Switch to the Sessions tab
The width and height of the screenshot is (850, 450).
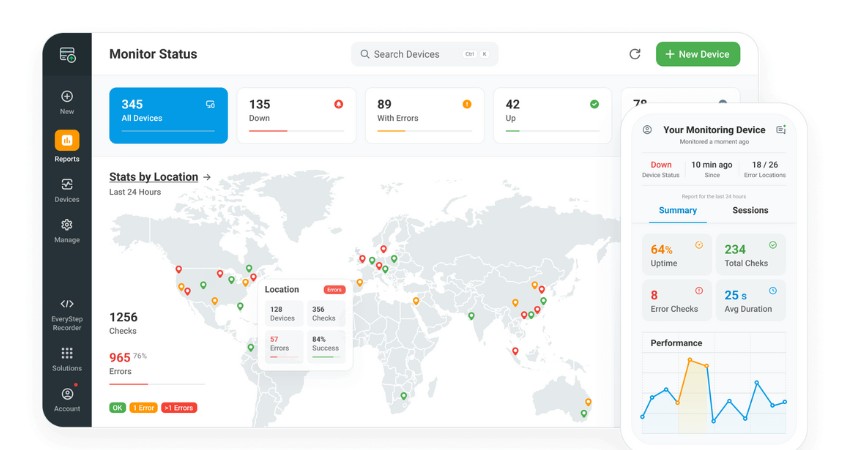[x=750, y=210]
